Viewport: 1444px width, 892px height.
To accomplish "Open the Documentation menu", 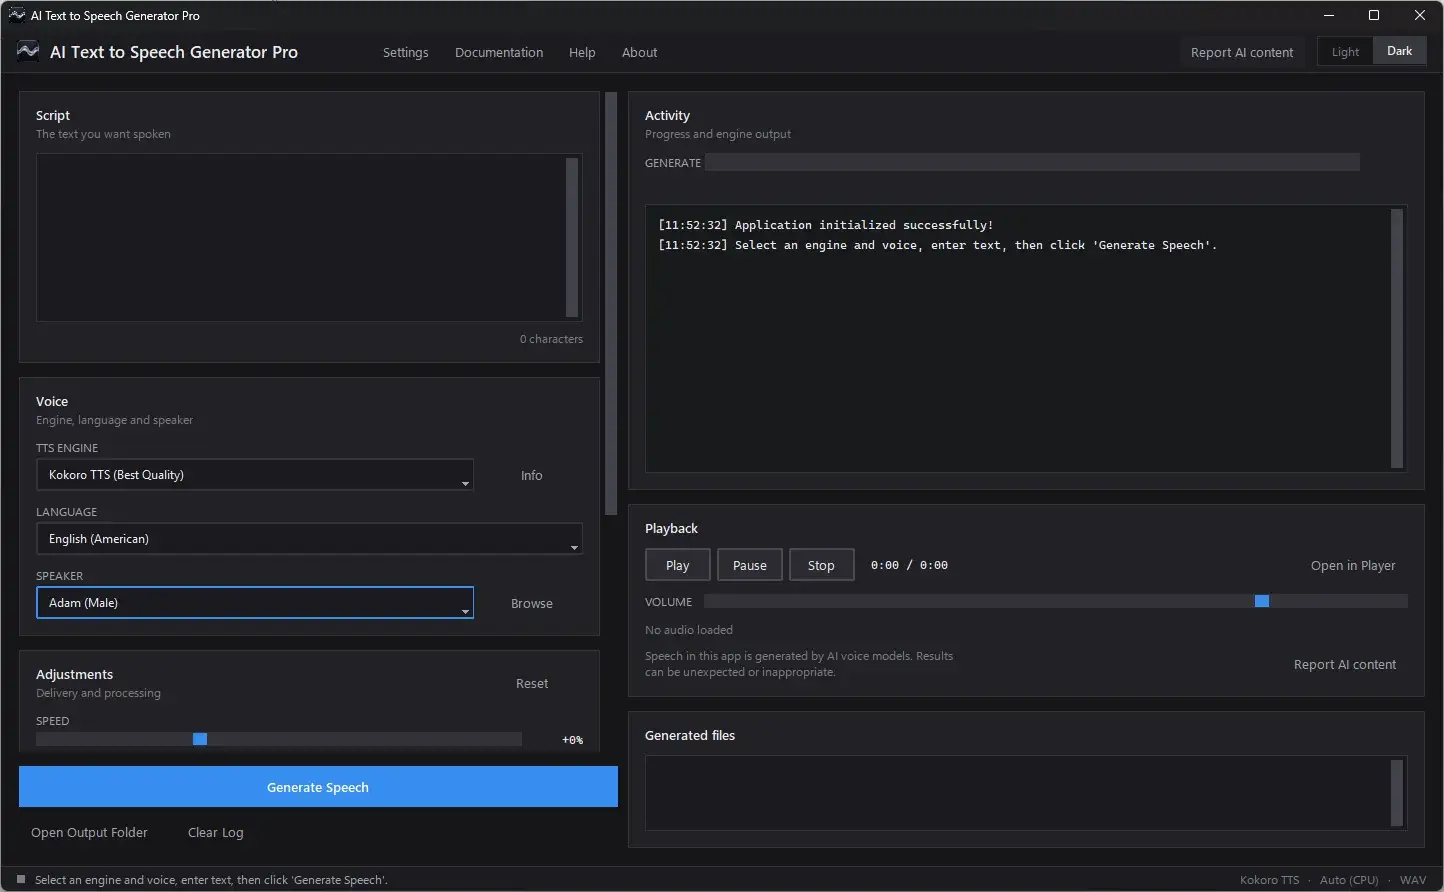I will click(499, 52).
